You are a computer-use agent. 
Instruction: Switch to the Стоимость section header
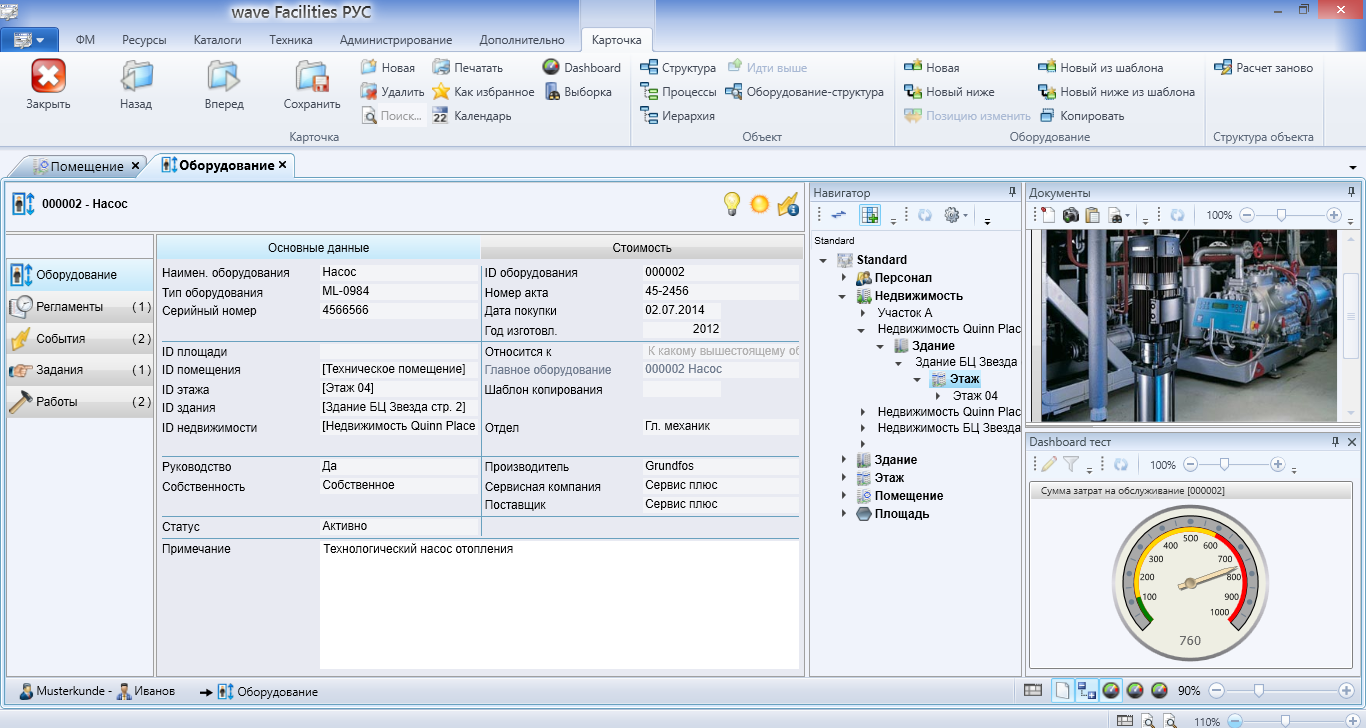tap(641, 248)
